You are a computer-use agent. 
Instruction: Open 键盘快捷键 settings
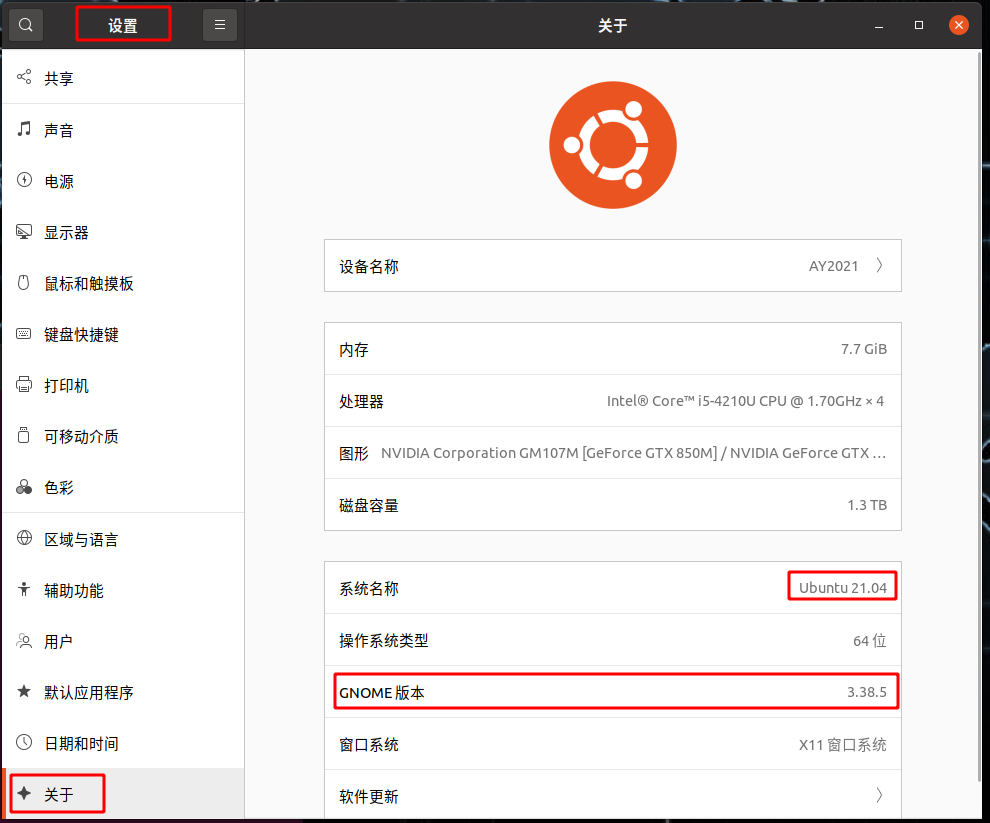click(x=123, y=334)
